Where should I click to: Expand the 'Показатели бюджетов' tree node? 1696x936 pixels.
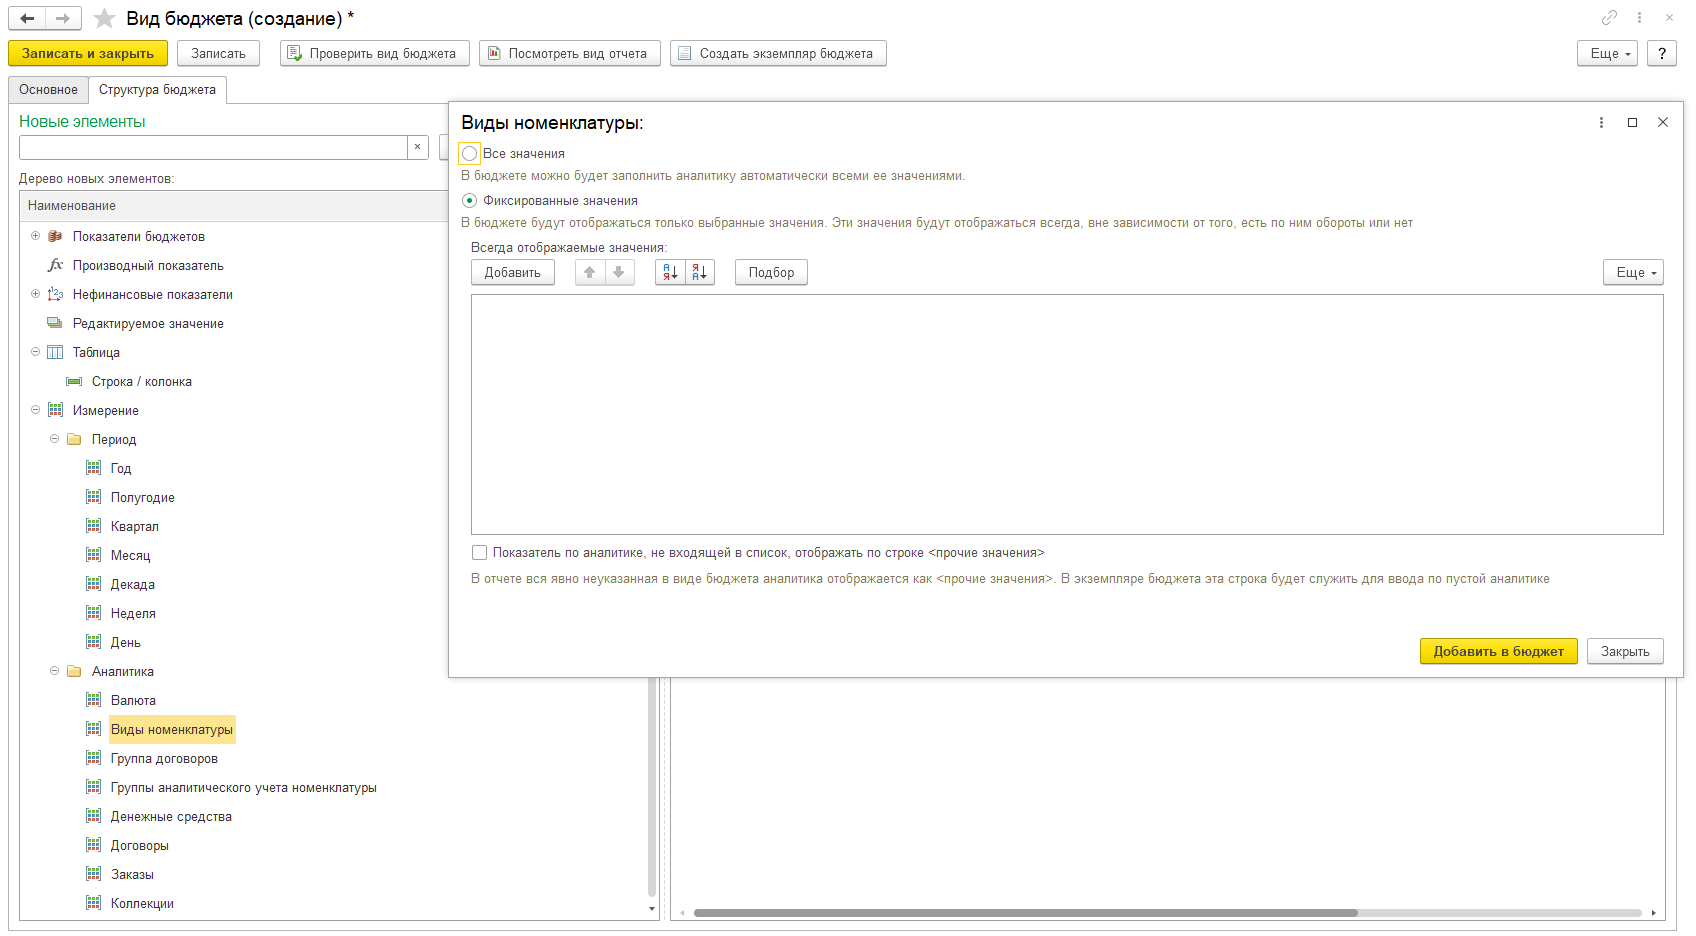tap(36, 237)
